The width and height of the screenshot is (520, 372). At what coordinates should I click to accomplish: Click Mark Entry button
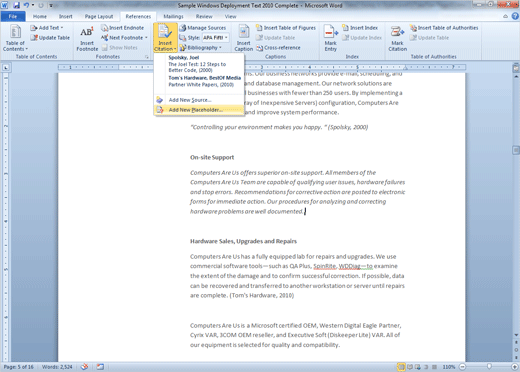point(331,38)
